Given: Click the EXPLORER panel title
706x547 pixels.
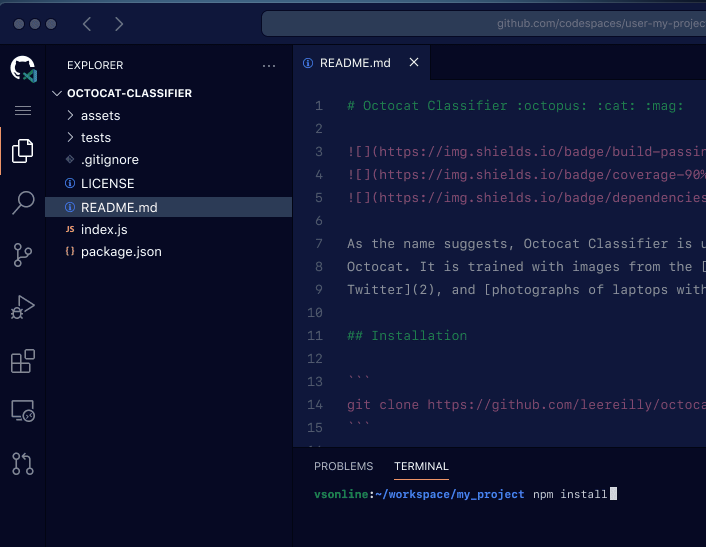Looking at the screenshot, I should tap(95, 65).
